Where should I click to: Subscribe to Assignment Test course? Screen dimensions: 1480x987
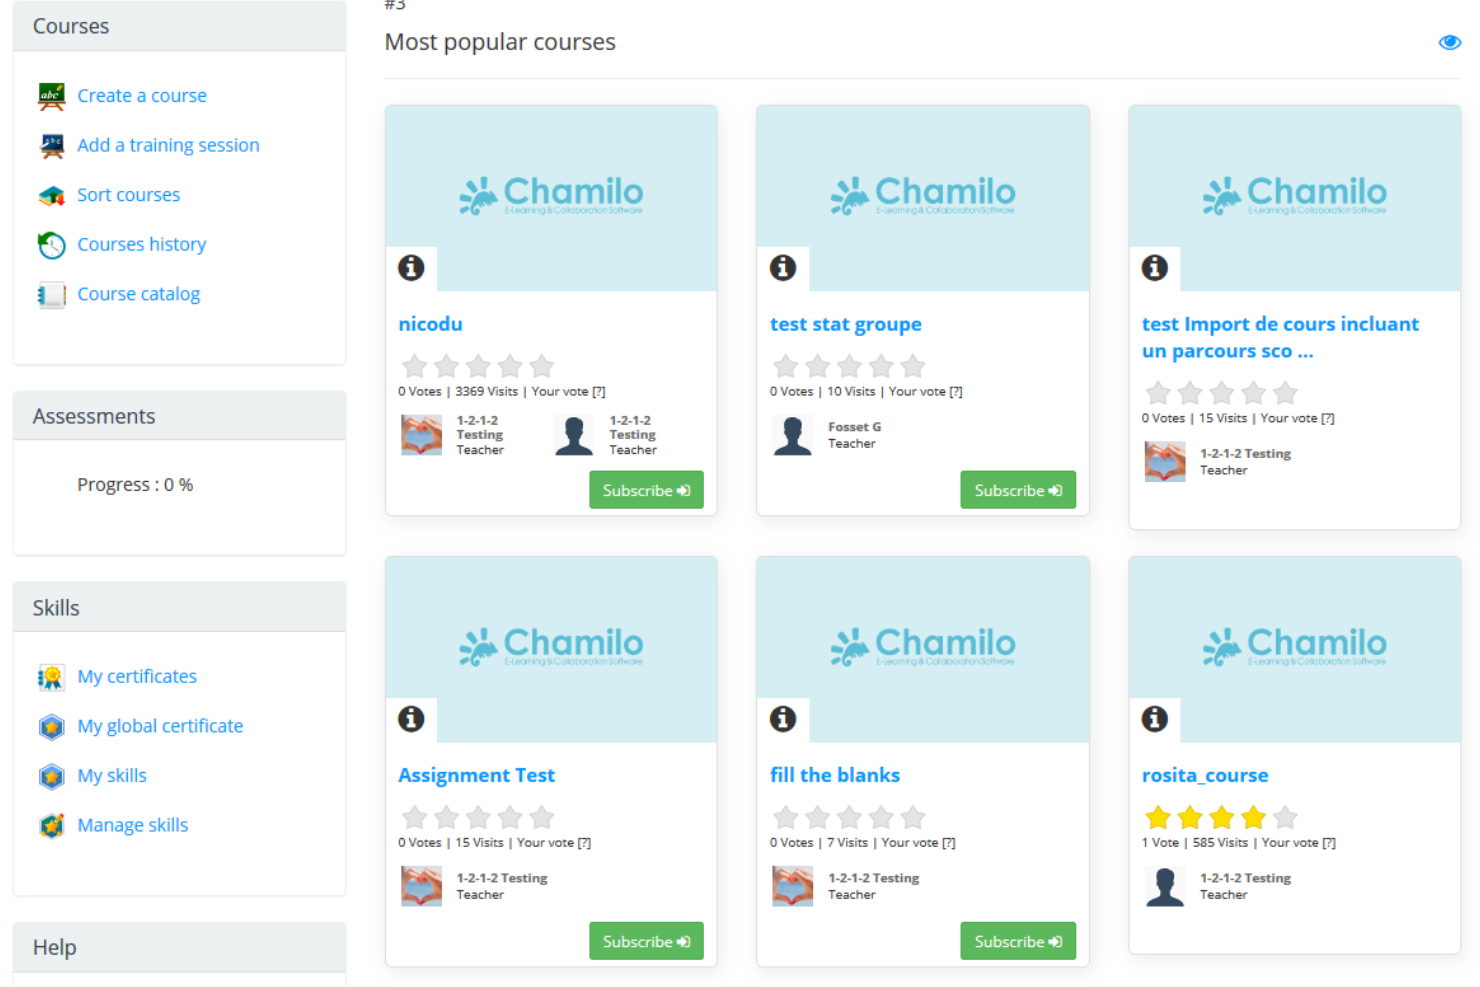tap(646, 941)
